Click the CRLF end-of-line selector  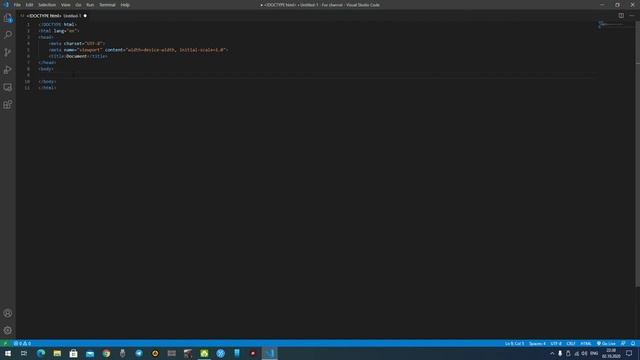point(571,343)
